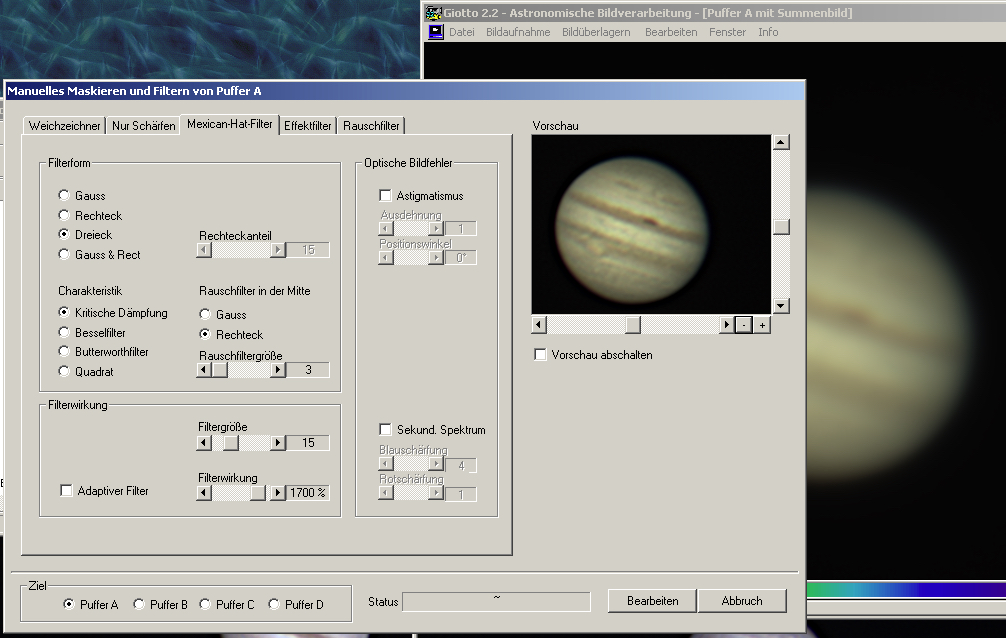Click preview horizontal scrollbar thumb

(x=633, y=325)
